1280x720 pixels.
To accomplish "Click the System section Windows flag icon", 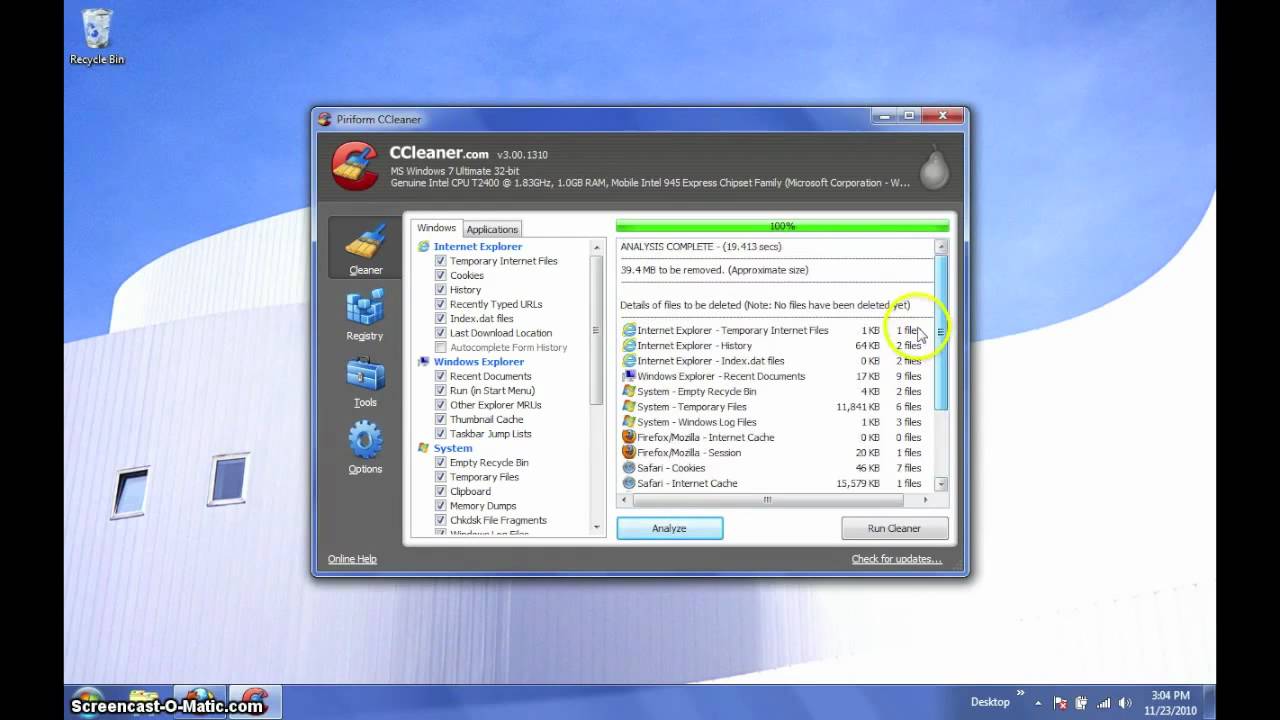I will (424, 448).
